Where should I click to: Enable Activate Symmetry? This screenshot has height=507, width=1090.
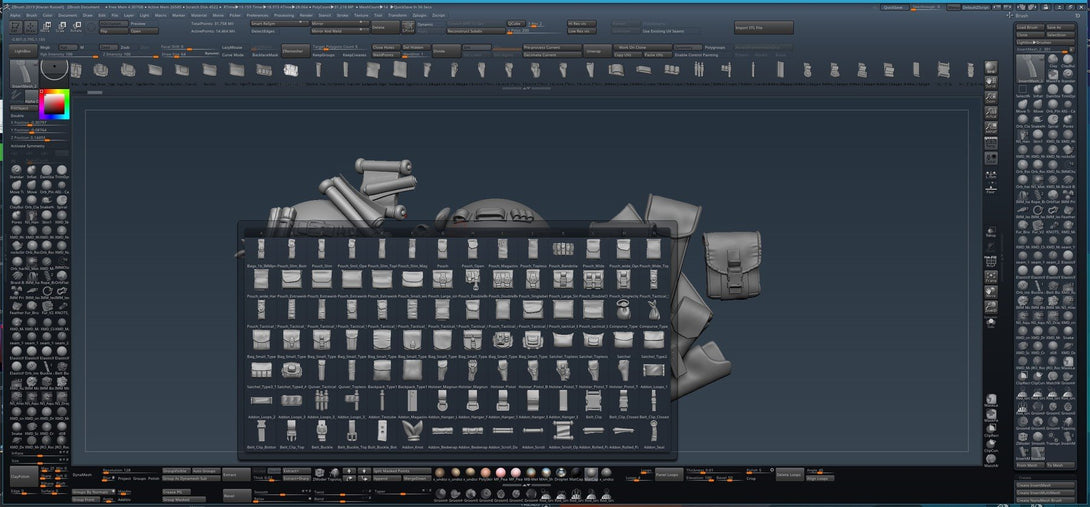29,147
